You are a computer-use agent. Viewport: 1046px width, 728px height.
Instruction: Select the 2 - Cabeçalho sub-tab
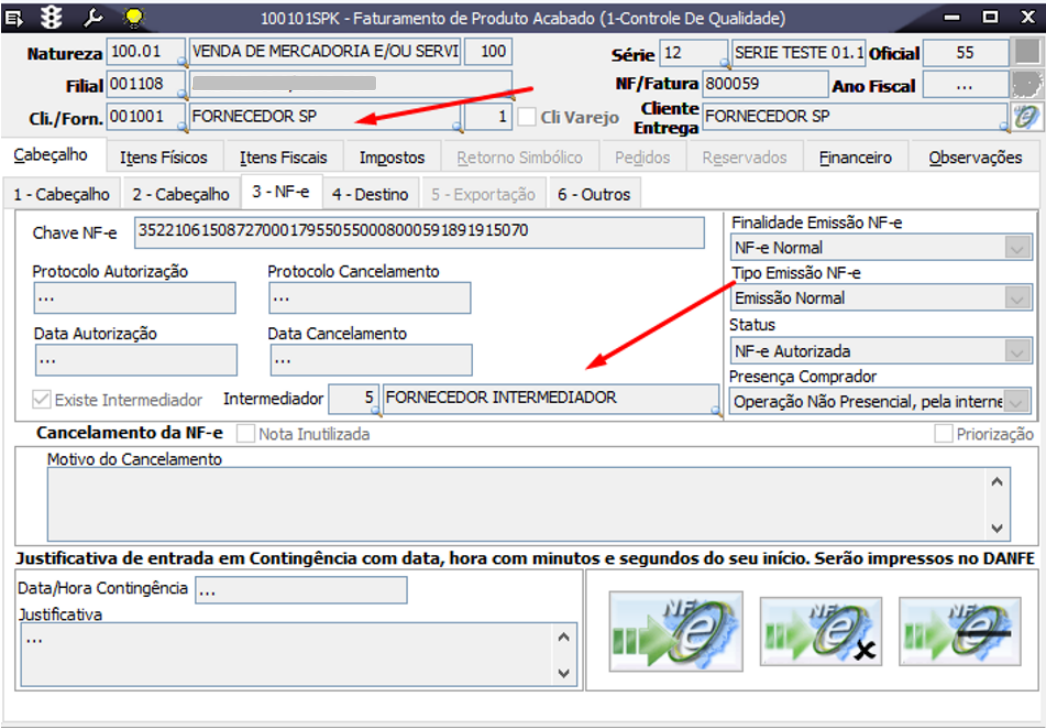[x=181, y=194]
